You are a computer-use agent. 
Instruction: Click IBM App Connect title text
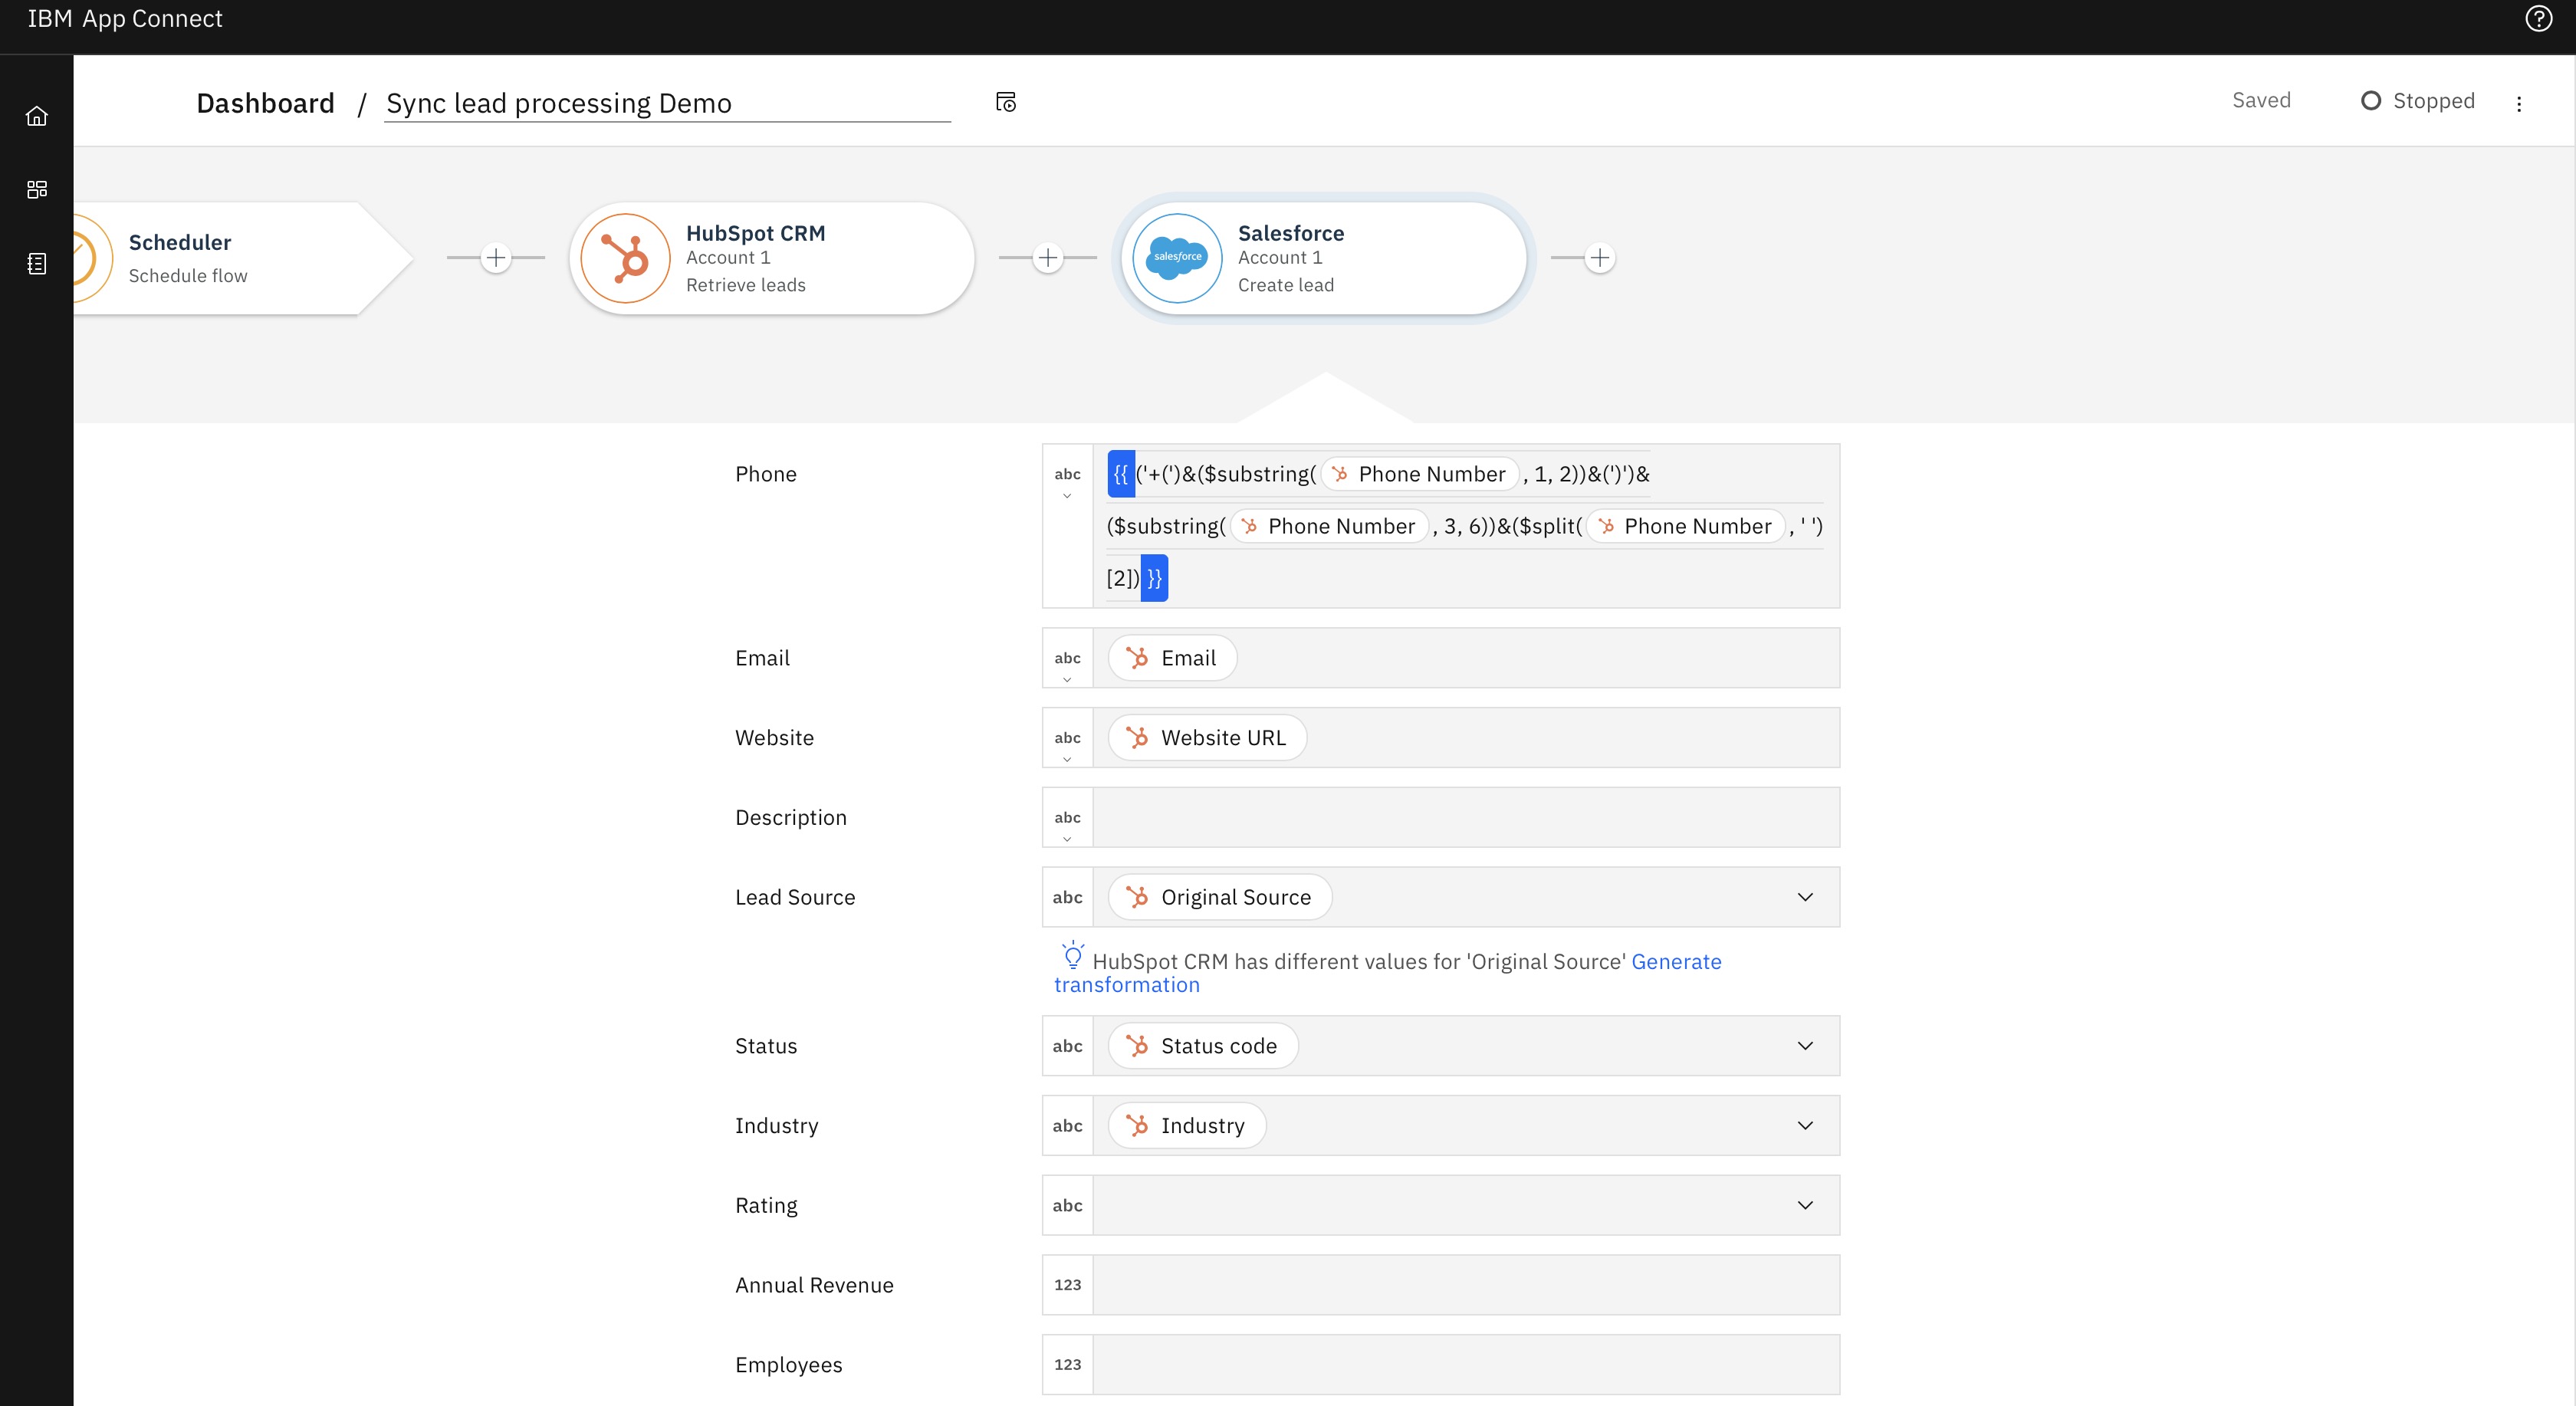pos(125,19)
